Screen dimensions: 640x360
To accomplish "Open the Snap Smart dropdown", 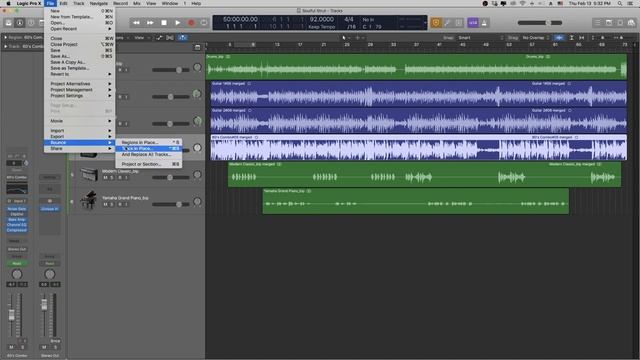I will pyautogui.click(x=480, y=38).
